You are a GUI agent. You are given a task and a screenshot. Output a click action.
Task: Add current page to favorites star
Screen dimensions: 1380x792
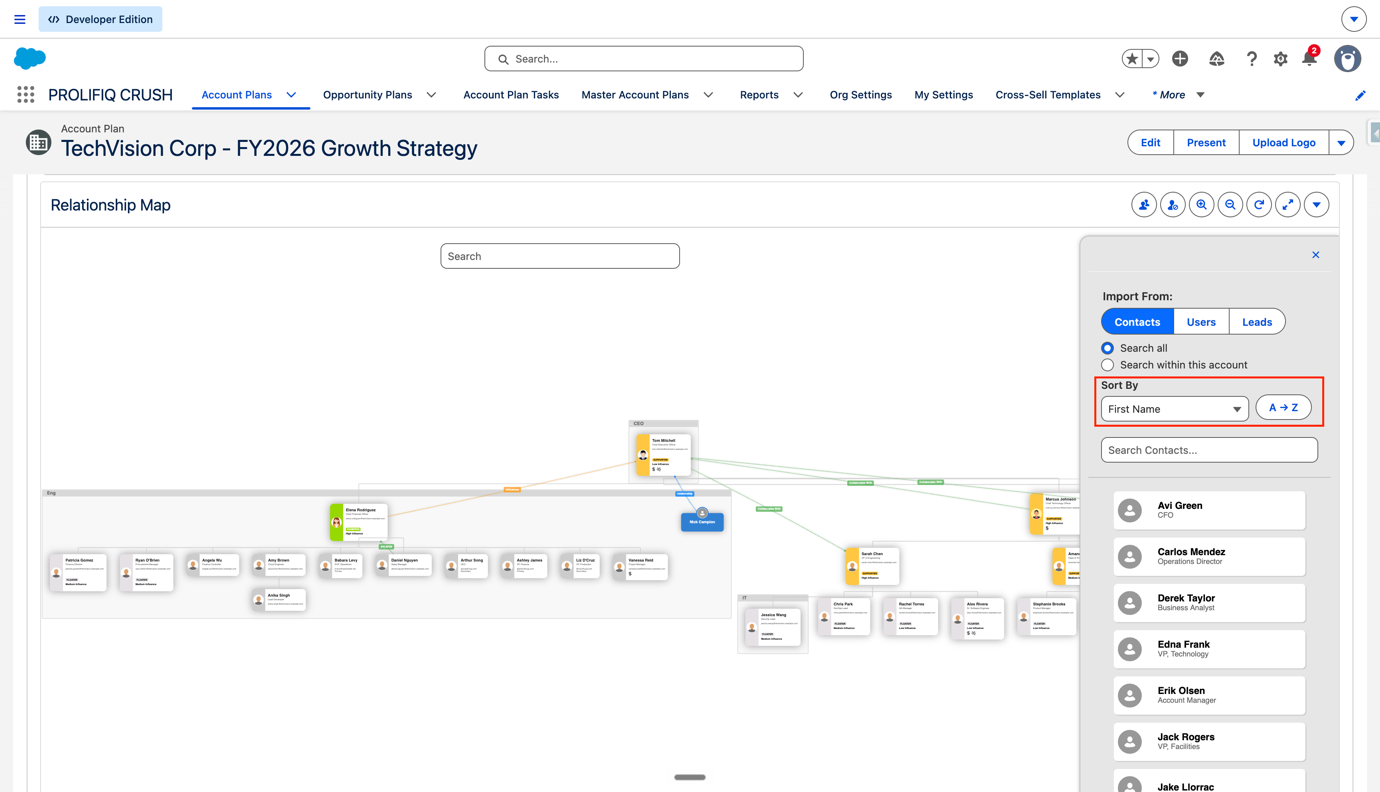[x=1132, y=59]
